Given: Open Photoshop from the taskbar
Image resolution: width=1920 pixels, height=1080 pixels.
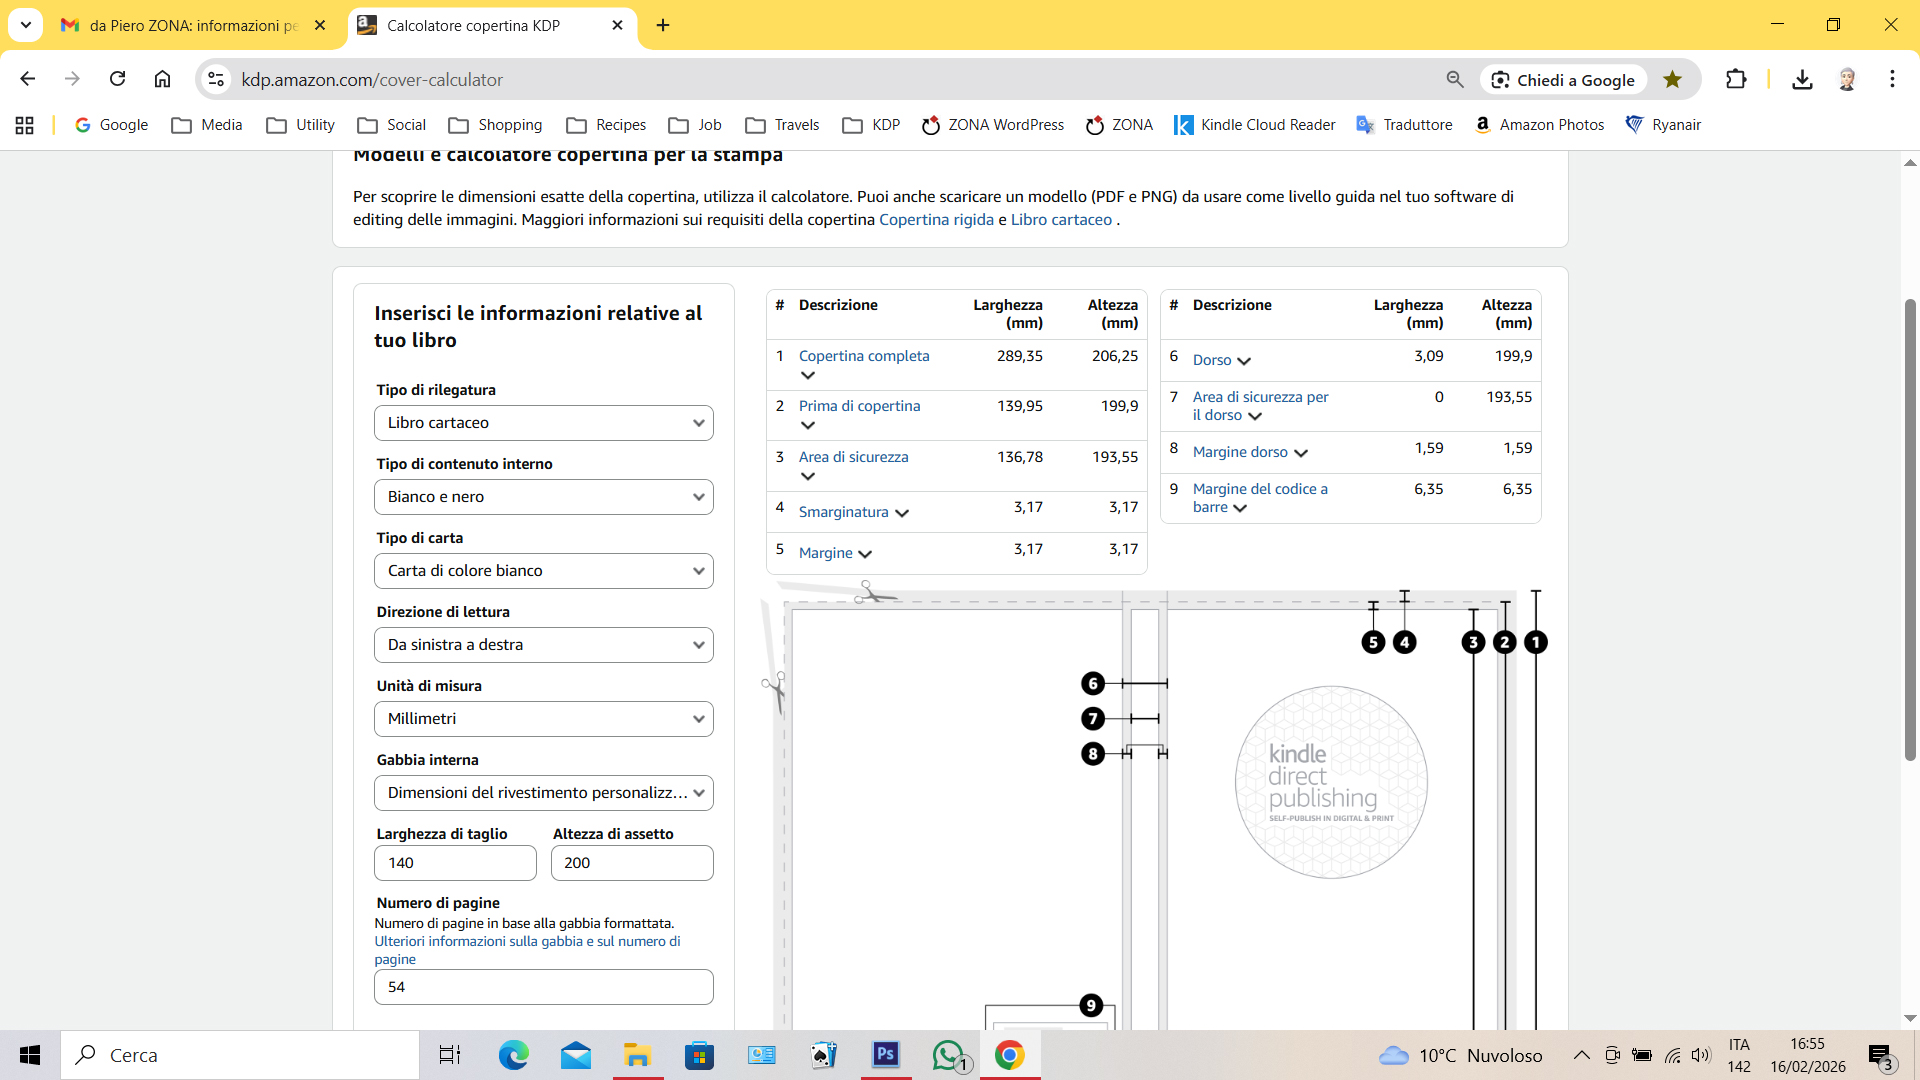Looking at the screenshot, I should click(x=885, y=1055).
